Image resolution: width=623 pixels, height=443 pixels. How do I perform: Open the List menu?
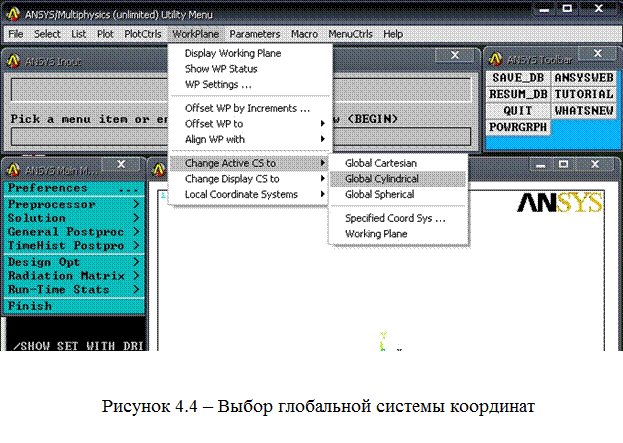click(x=79, y=34)
